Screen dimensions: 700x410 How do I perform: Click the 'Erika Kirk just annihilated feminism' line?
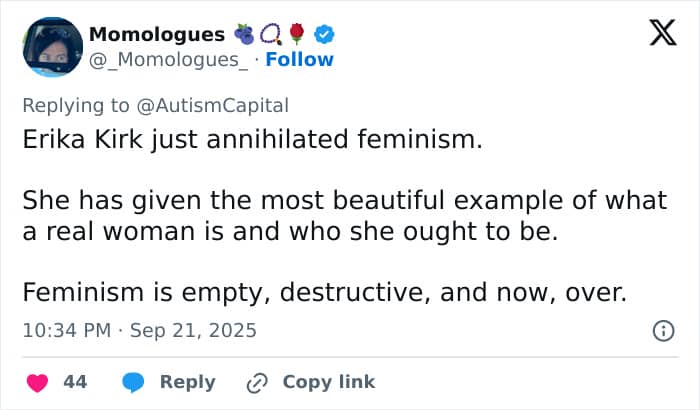(x=252, y=139)
